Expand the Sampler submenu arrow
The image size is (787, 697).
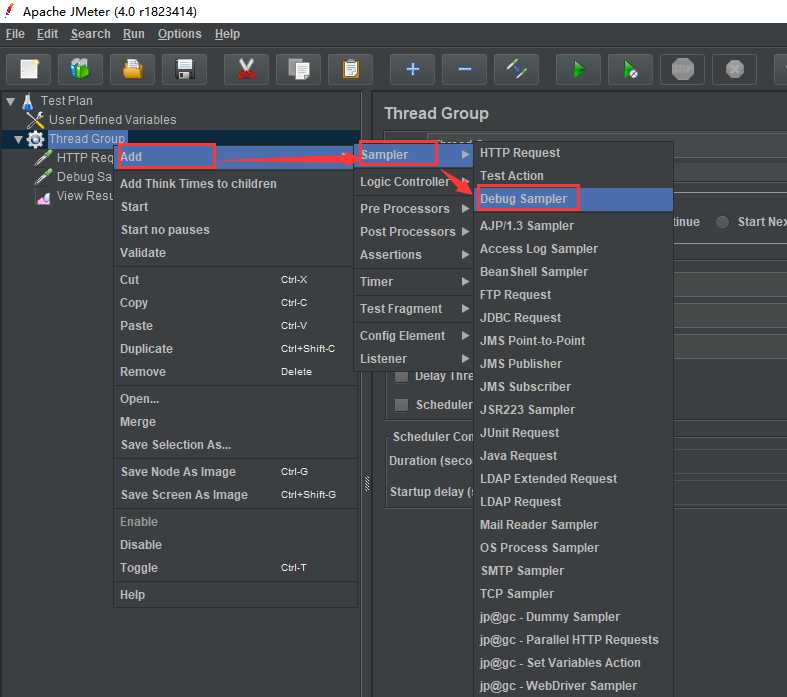(465, 155)
